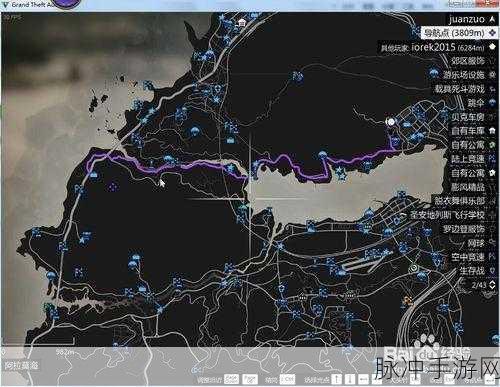Click the house icon at the map's top
Viewport: 500px width, 387px height.
tap(242, 23)
